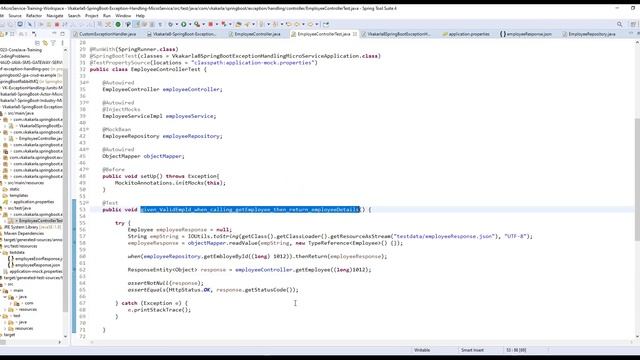Viewport: 640px width, 360px height.
Task: Click the Forward navigation arrow icon
Action: (x=310, y=24)
